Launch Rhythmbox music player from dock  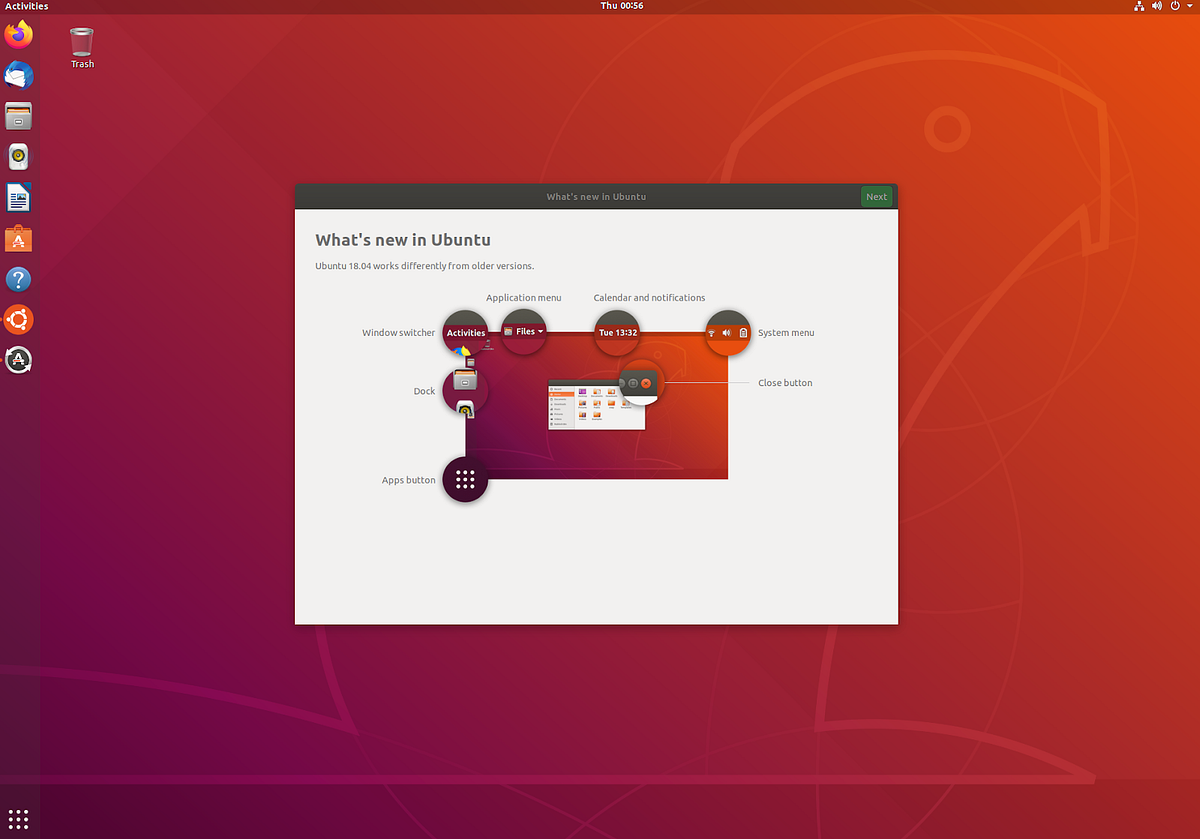pos(19,157)
